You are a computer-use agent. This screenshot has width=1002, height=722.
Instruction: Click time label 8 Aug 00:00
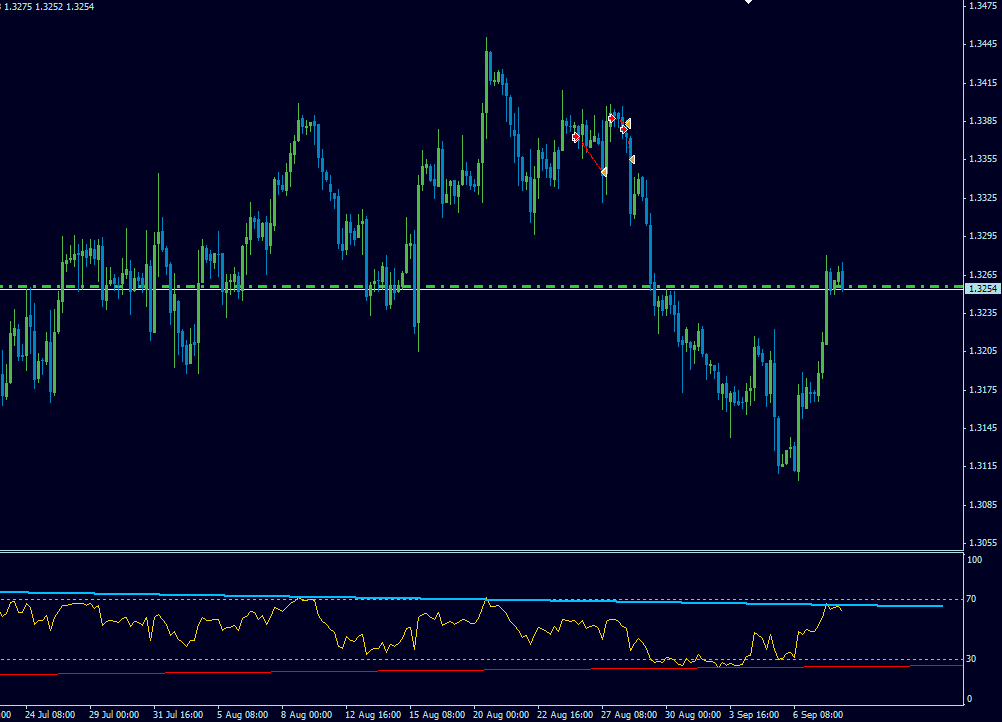coord(306,714)
